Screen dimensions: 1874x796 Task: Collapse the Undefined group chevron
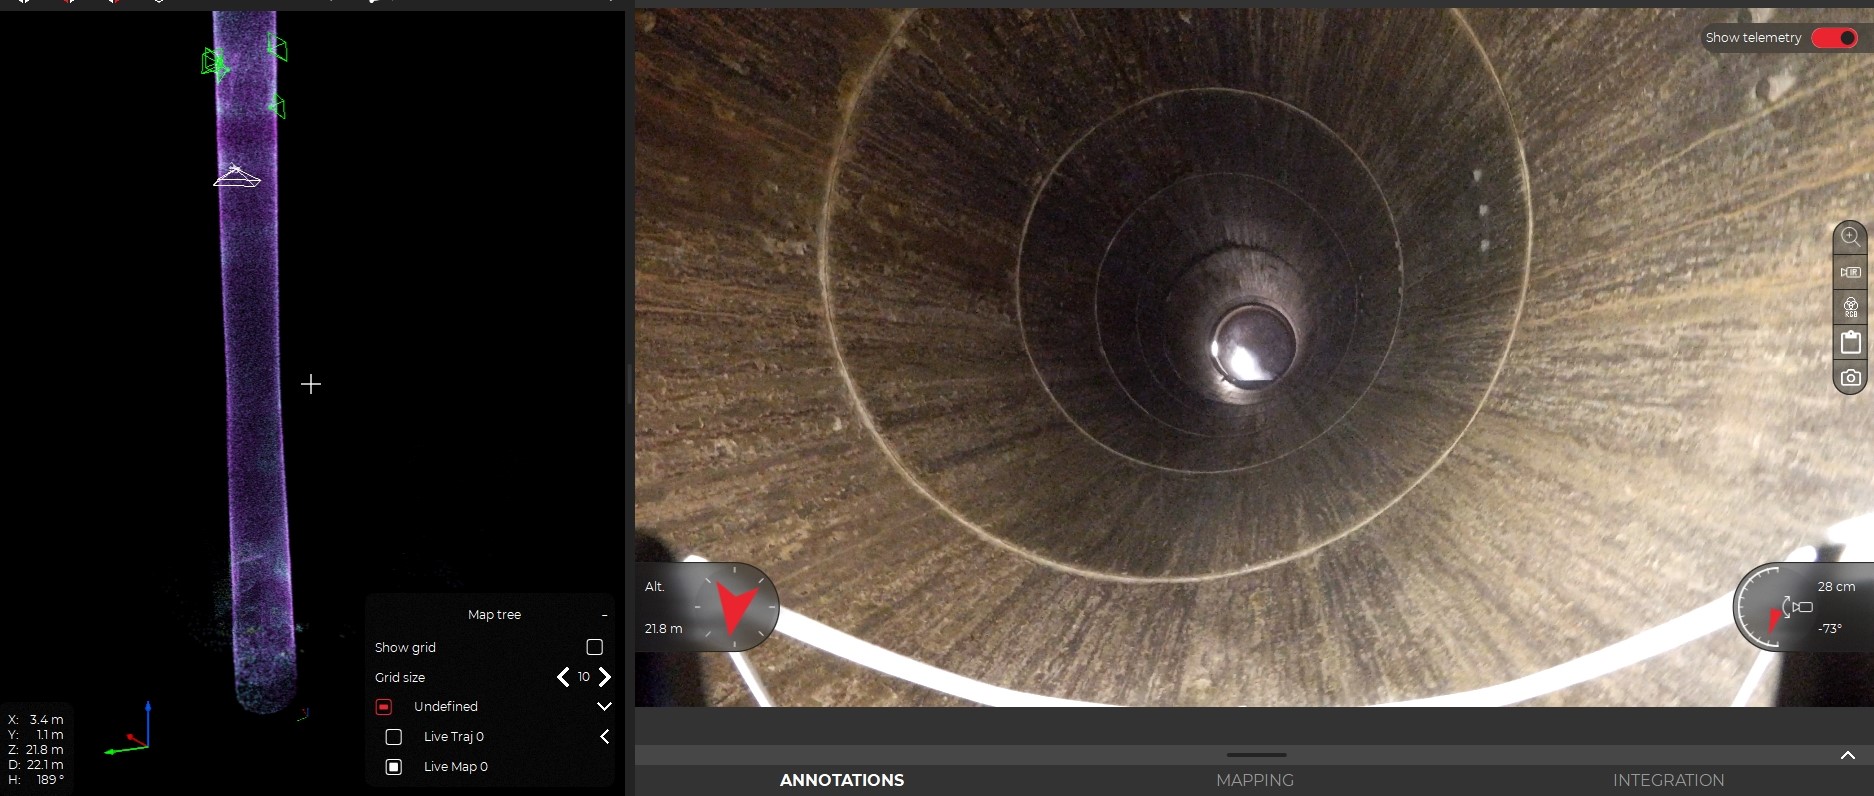click(x=604, y=706)
